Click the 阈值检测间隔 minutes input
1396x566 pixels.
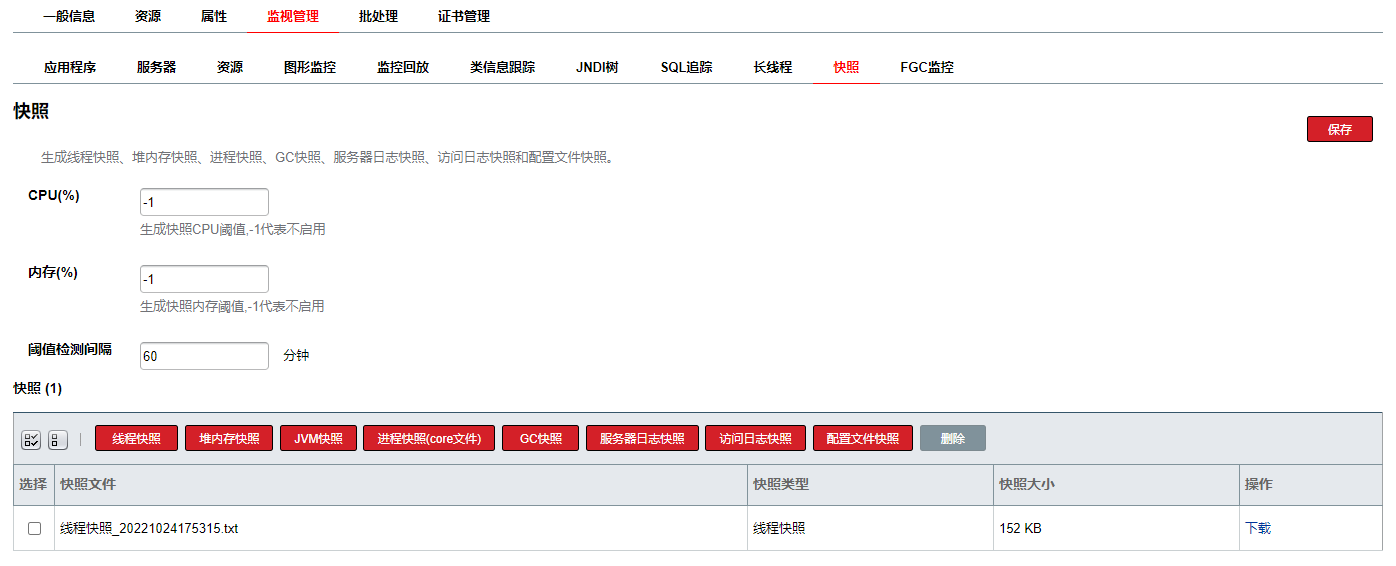[x=204, y=356]
